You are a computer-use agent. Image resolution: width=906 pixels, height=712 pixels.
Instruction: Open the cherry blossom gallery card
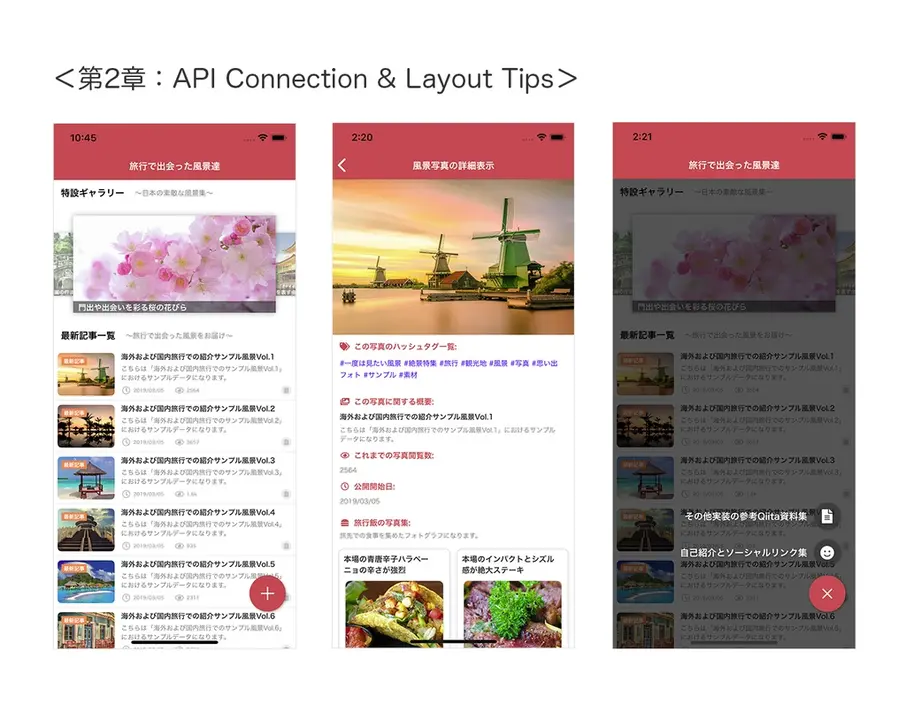[174, 264]
